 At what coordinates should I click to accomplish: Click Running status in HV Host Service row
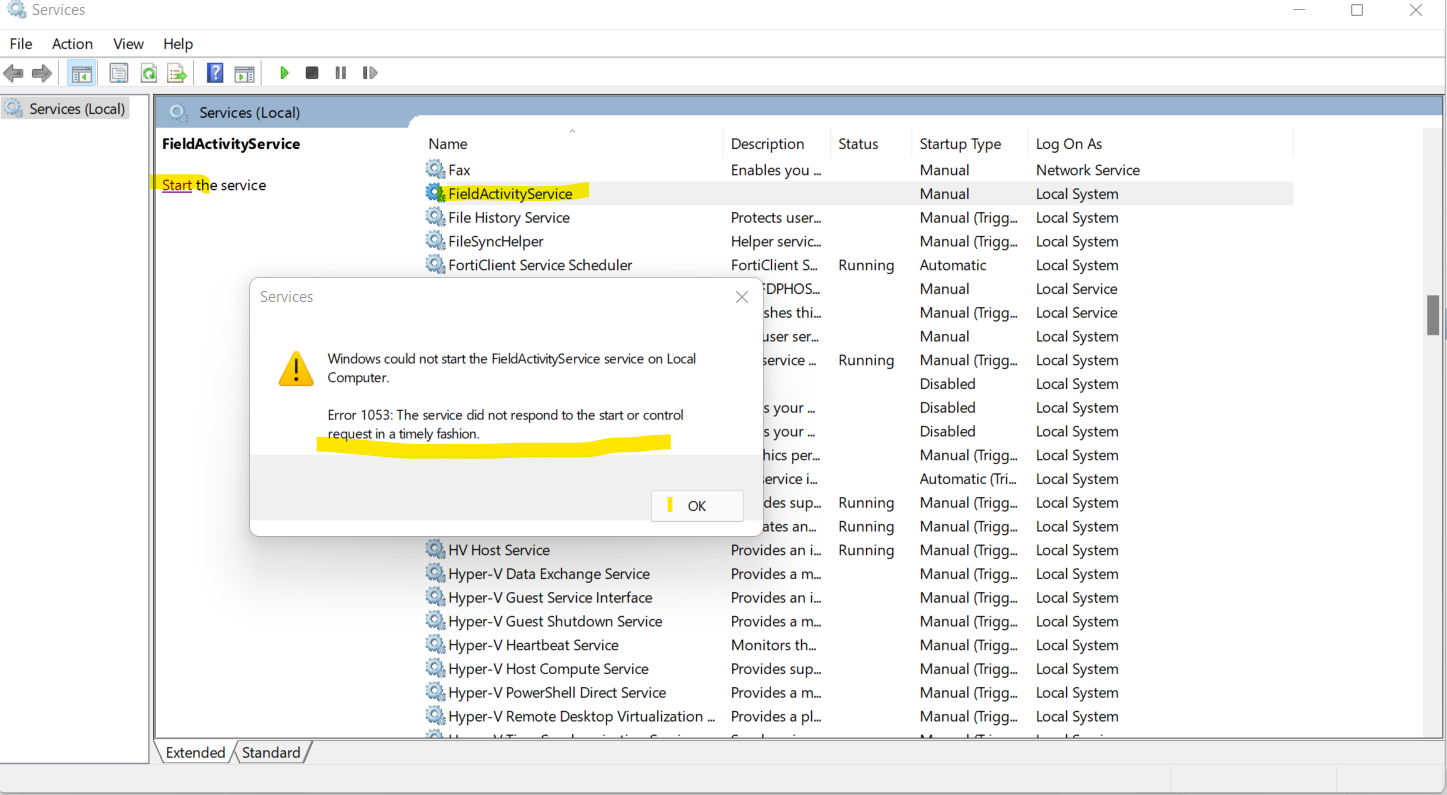[x=866, y=550]
